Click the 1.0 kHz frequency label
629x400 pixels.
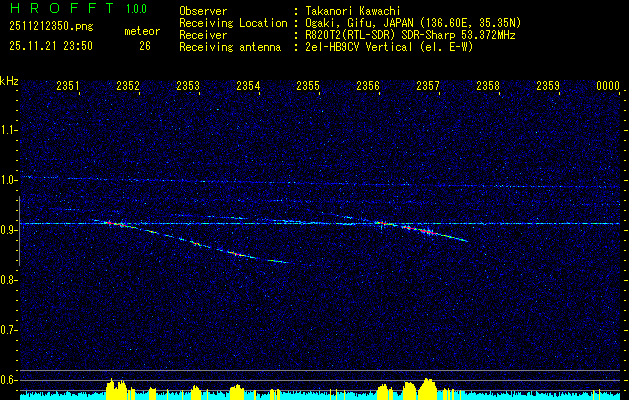pyautogui.click(x=9, y=180)
